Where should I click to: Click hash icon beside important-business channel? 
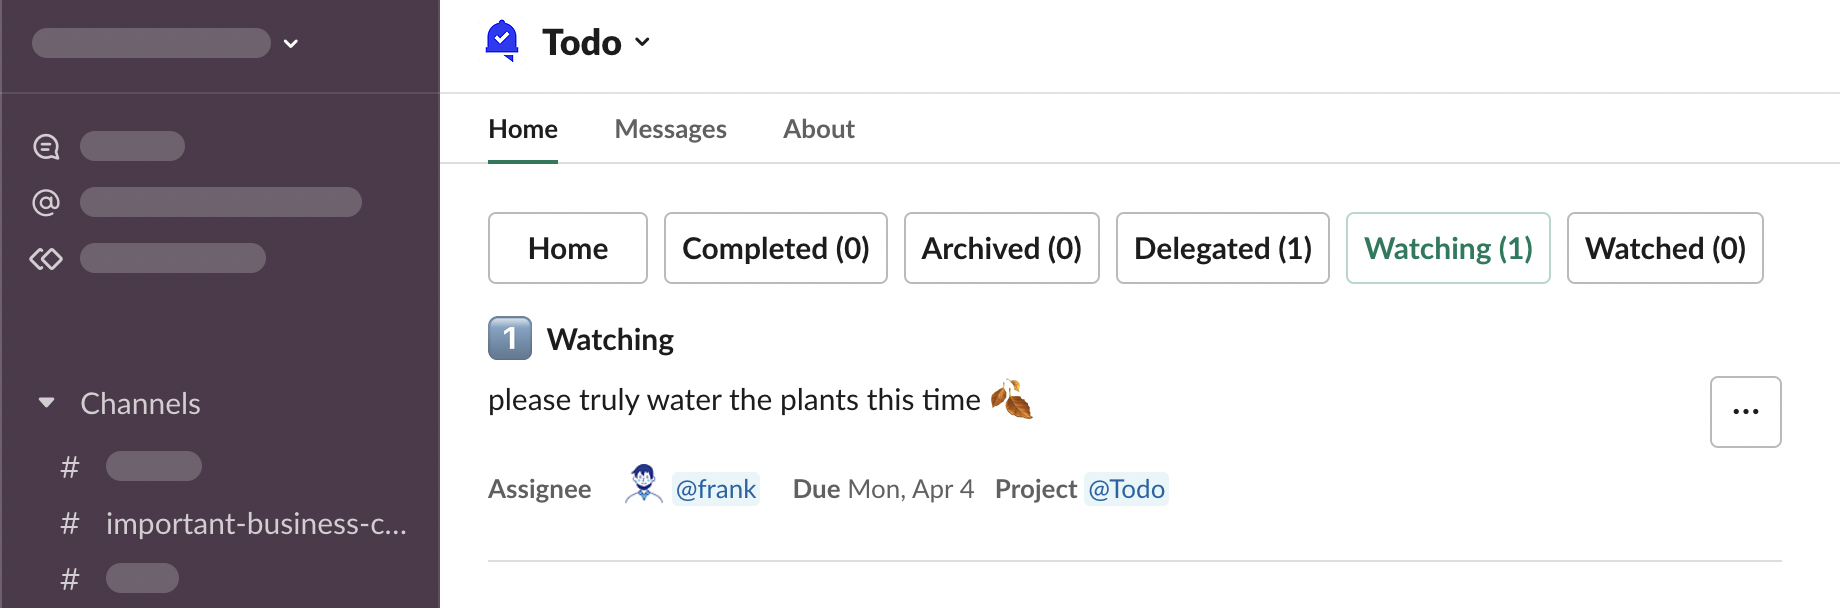pos(70,523)
